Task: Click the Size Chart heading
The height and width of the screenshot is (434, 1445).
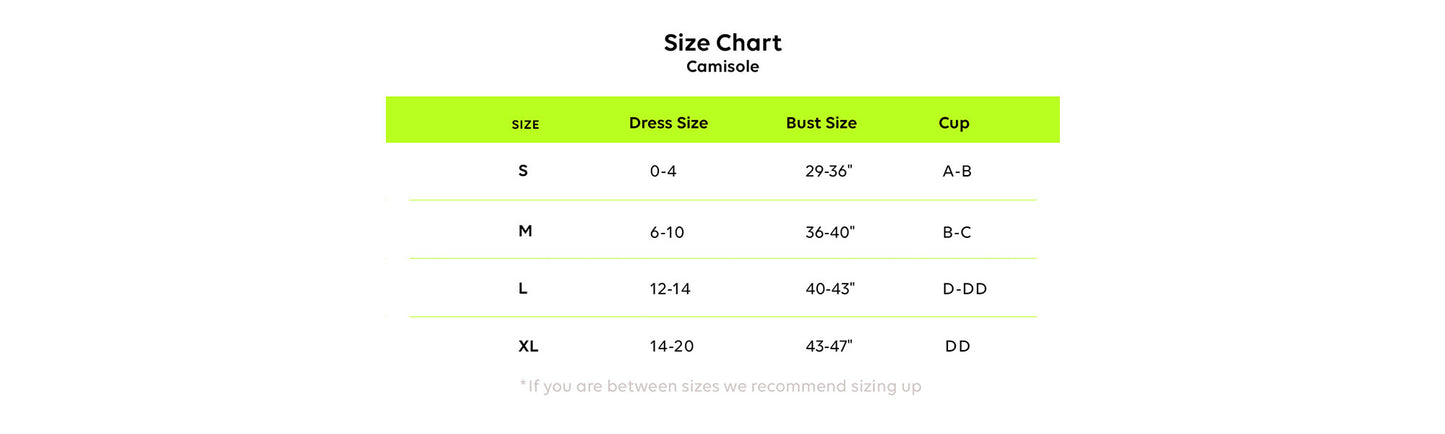Action: coord(722,43)
